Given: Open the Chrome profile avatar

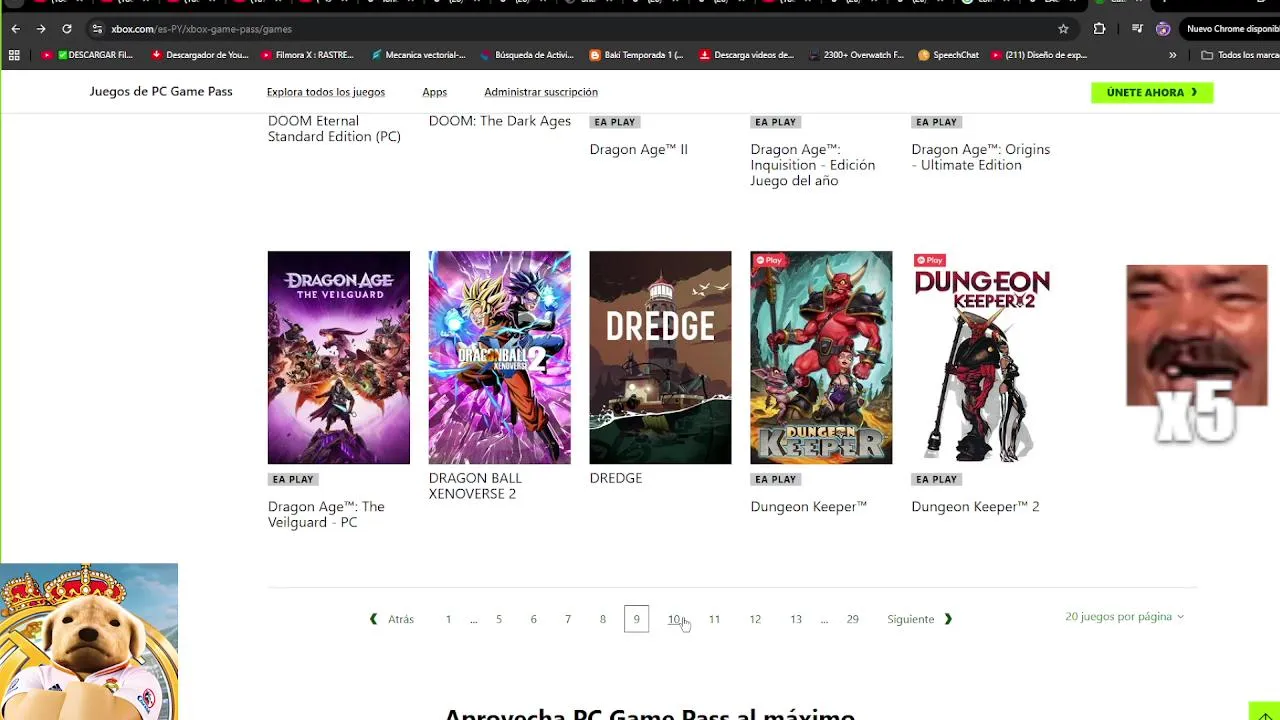Looking at the screenshot, I should tap(1163, 29).
